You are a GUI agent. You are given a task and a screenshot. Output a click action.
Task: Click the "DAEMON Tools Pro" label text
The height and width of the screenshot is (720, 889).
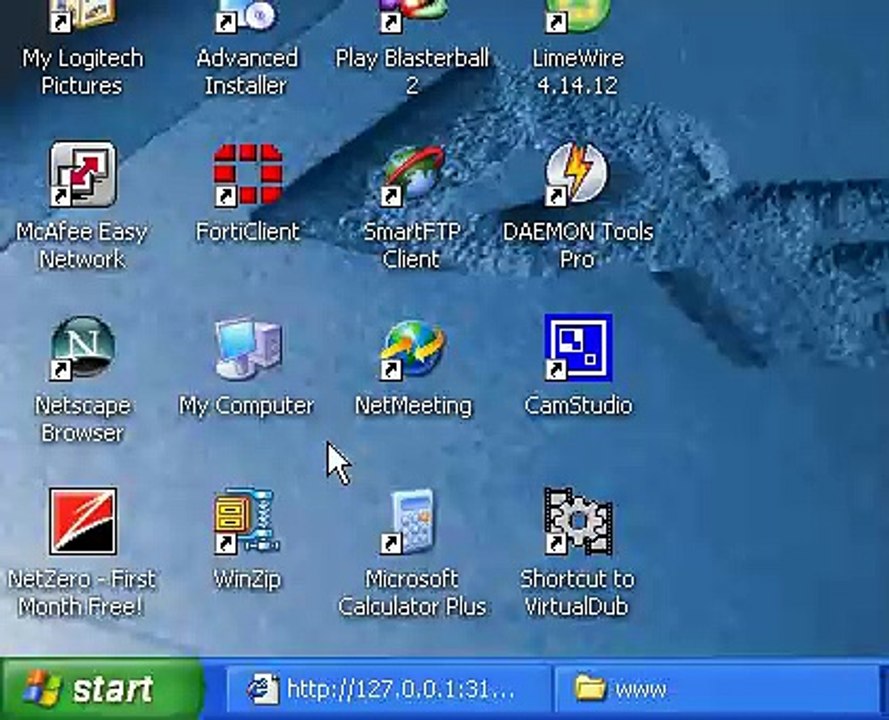(x=578, y=245)
